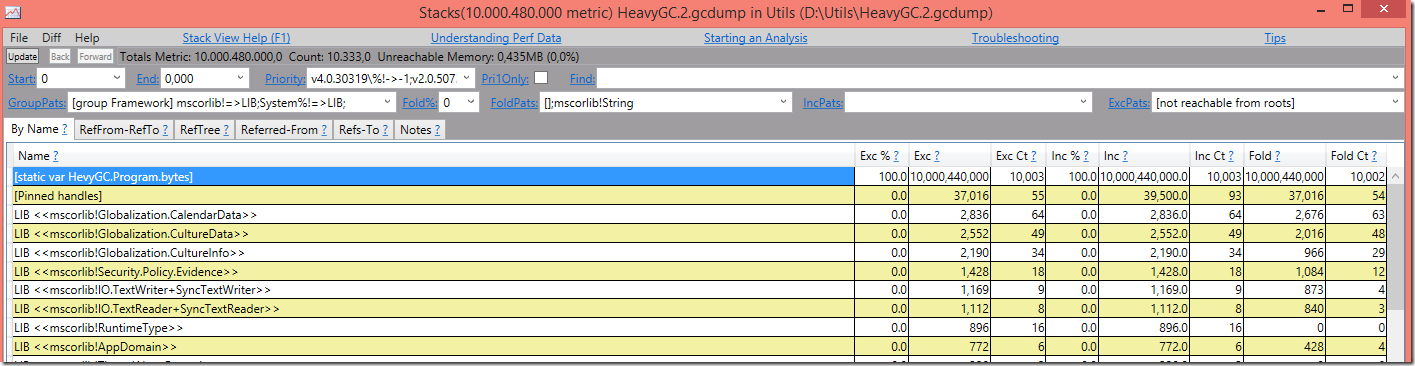This screenshot has width=1415, height=366.
Task: Switch to the Referred-From tab
Action: (284, 129)
